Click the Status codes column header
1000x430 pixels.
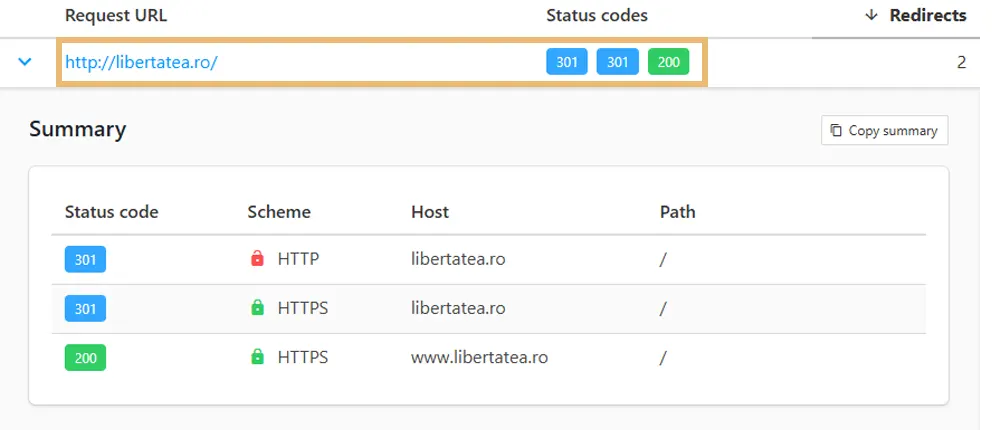pos(597,15)
